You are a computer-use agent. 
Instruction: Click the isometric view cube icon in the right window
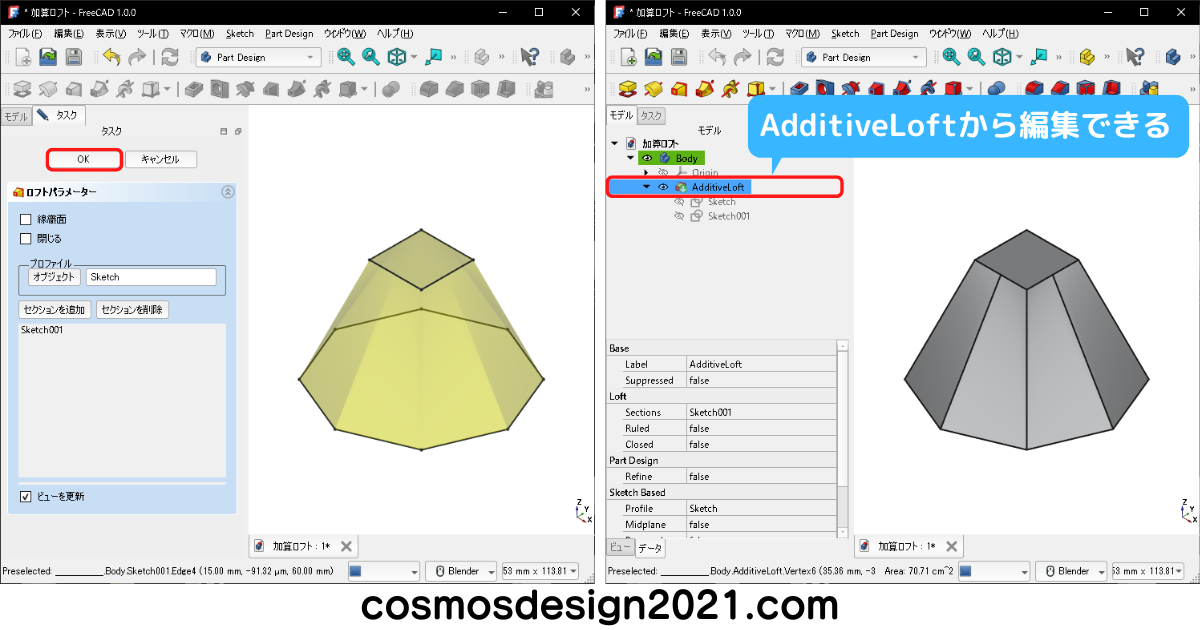[1002, 57]
